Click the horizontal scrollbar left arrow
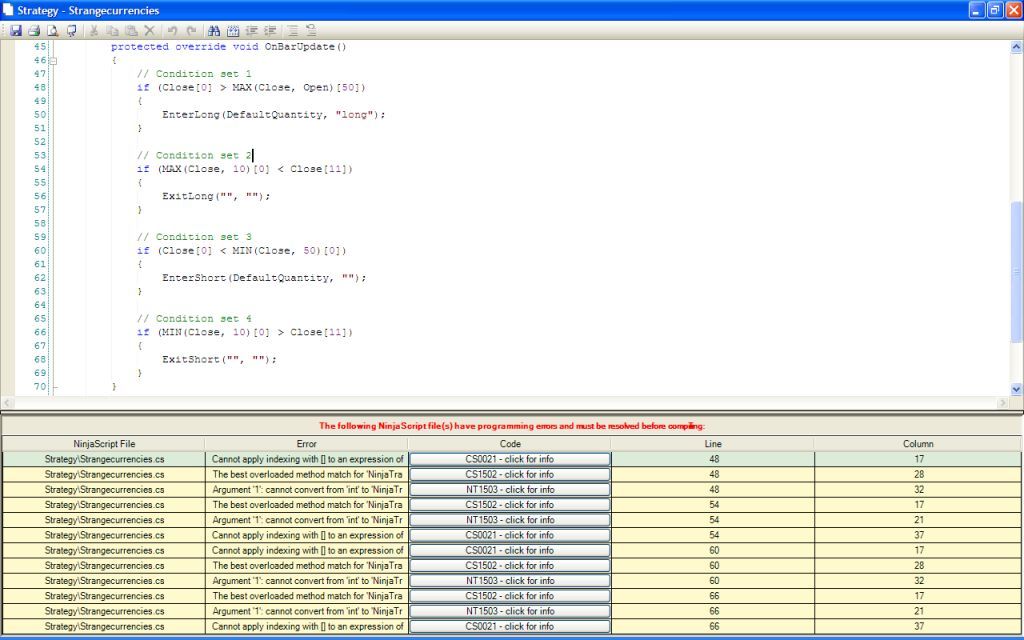1024x640 pixels. (x=7, y=403)
